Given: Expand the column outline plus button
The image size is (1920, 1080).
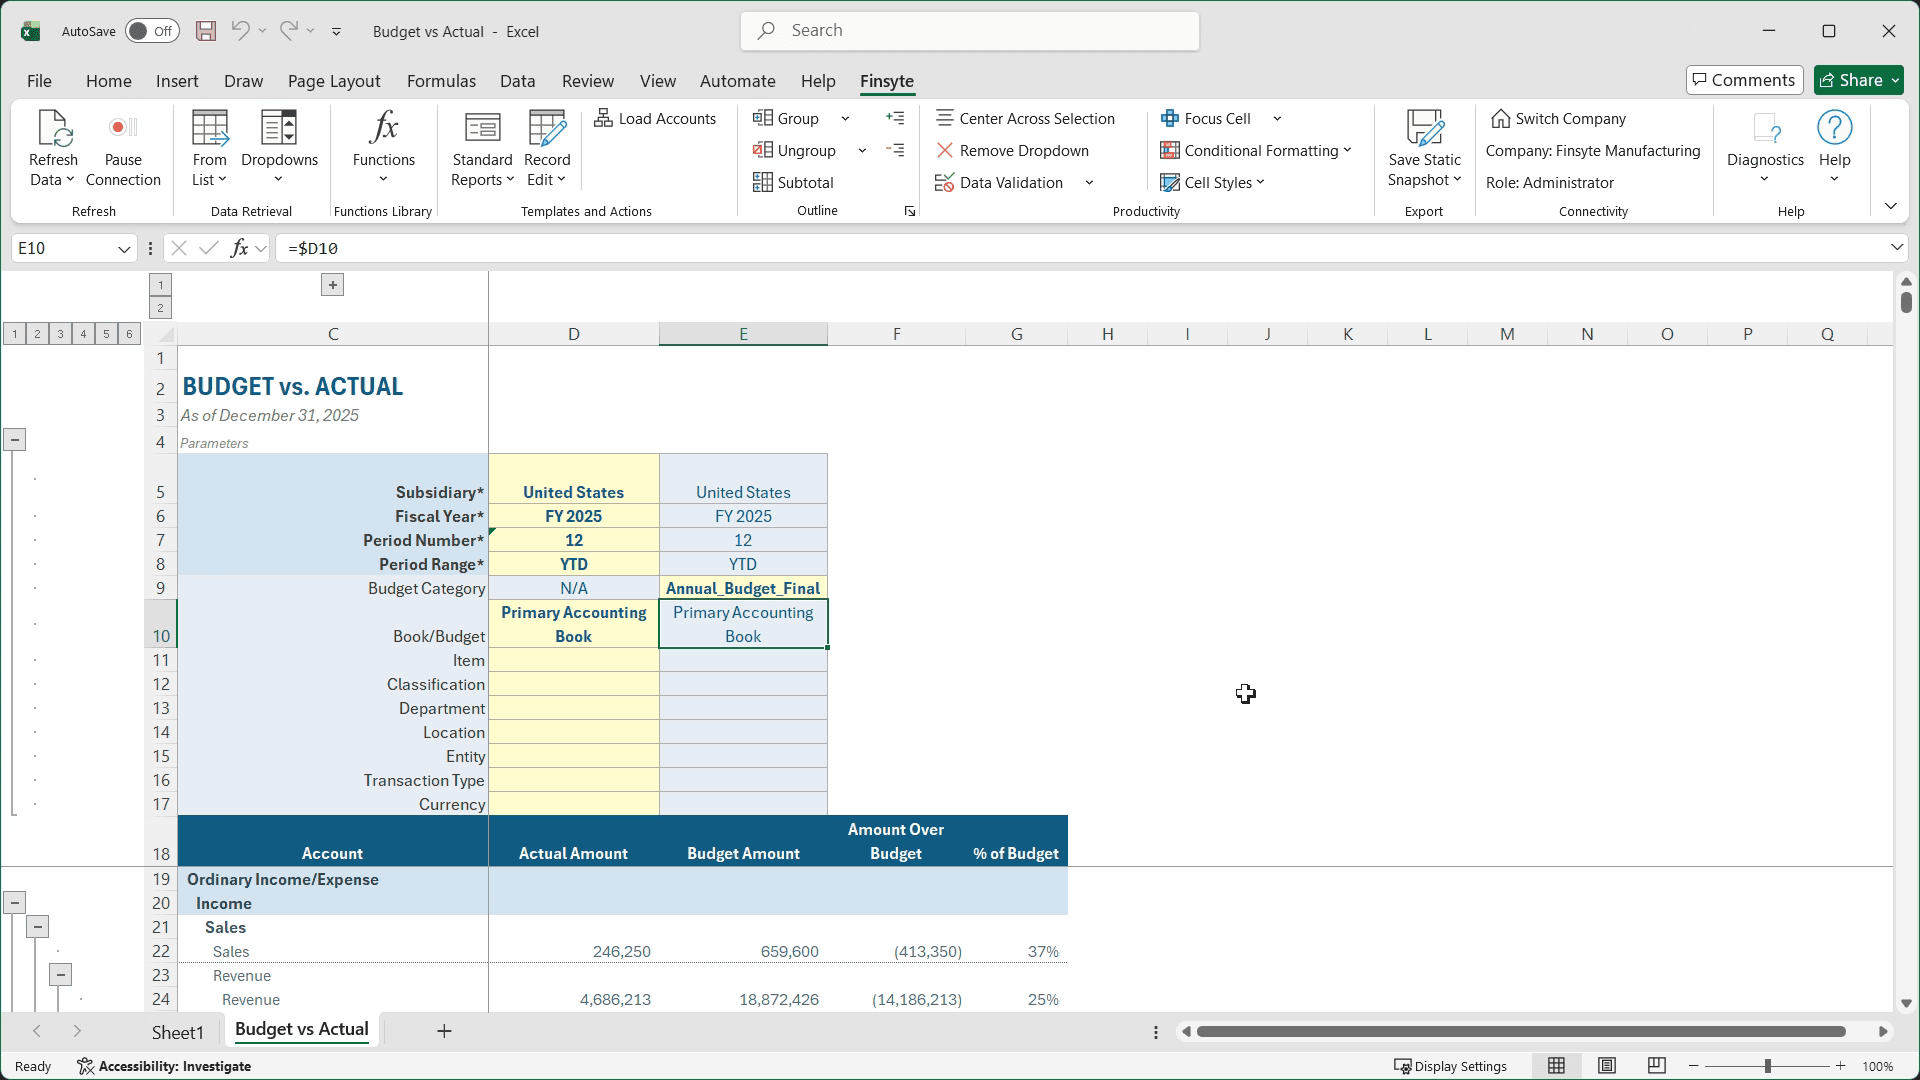Looking at the screenshot, I should [333, 285].
